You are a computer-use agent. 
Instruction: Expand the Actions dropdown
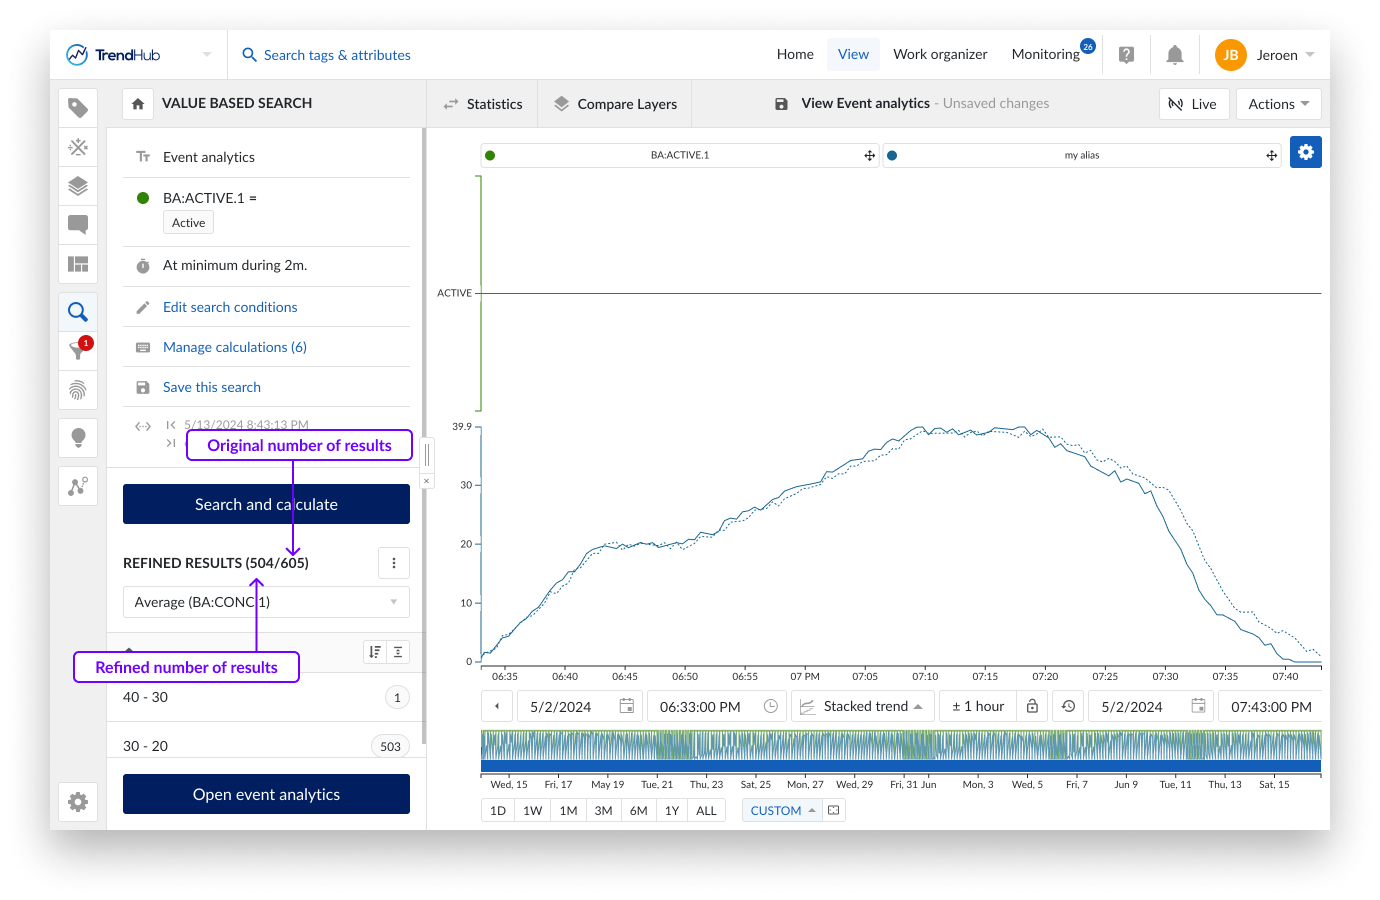pos(1278,104)
